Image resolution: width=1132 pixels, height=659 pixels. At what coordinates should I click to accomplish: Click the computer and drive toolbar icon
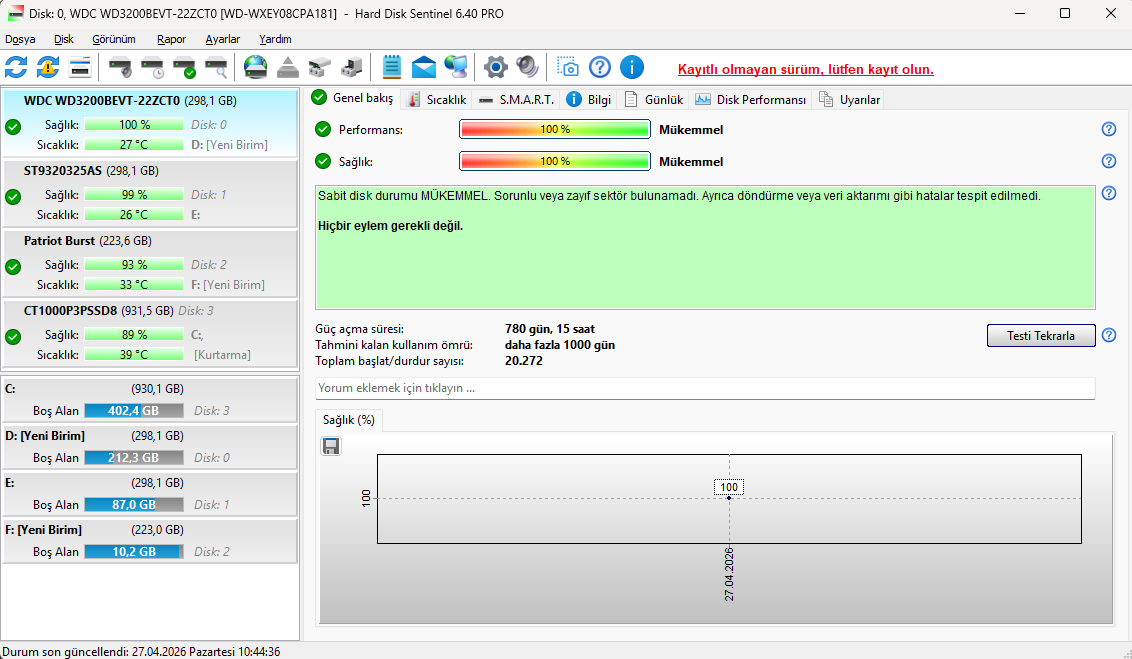(352, 67)
